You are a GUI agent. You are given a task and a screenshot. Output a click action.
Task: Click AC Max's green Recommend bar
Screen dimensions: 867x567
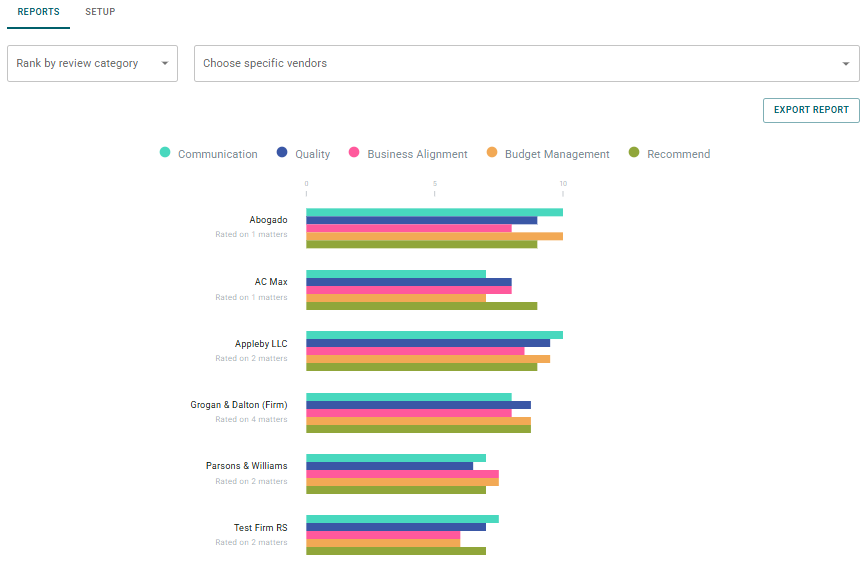click(x=421, y=306)
